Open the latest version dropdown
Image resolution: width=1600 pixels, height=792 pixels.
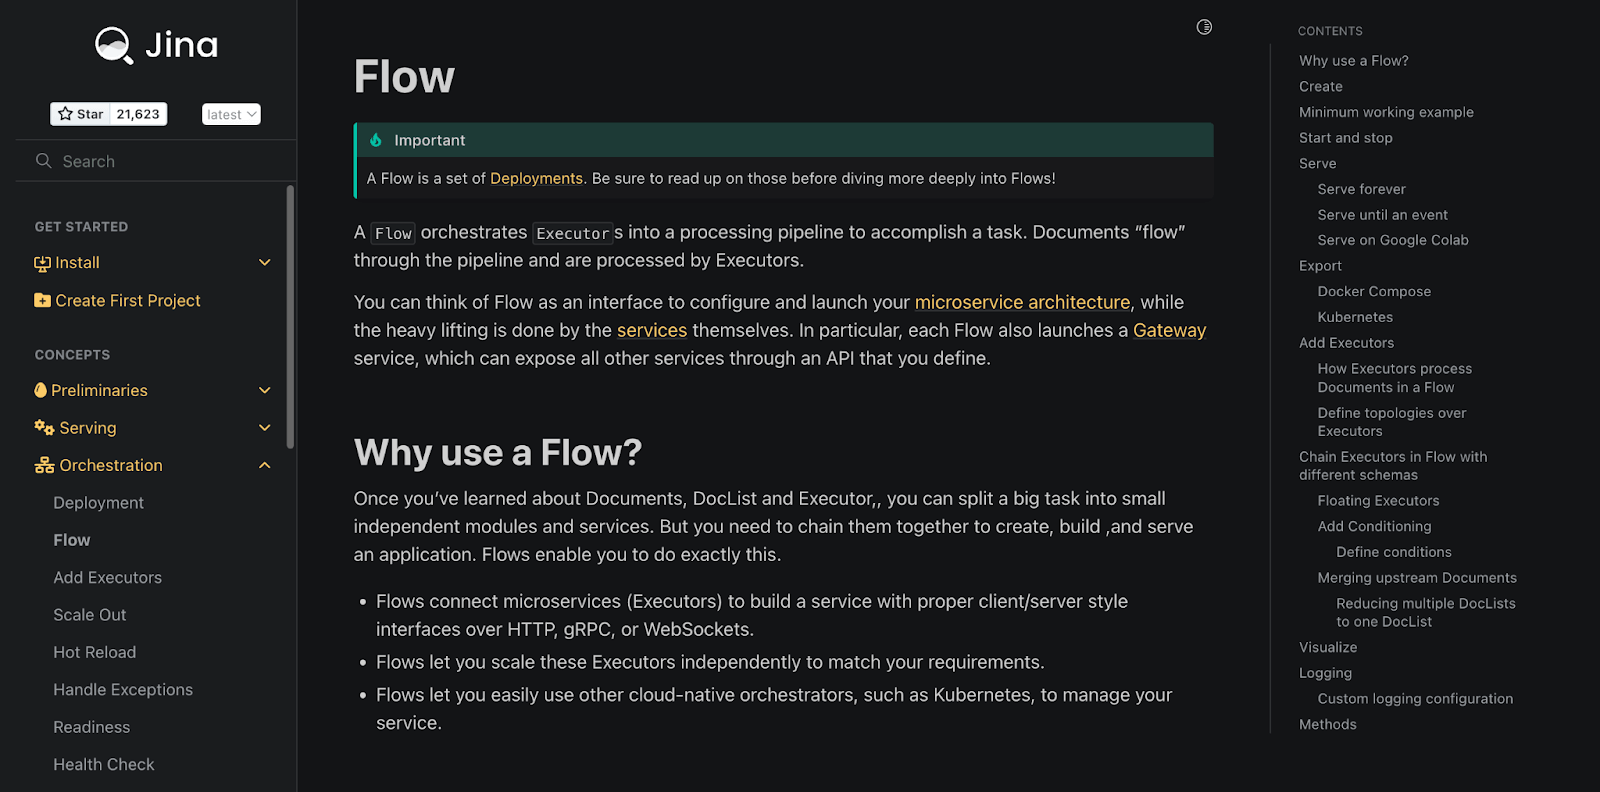[x=231, y=115]
